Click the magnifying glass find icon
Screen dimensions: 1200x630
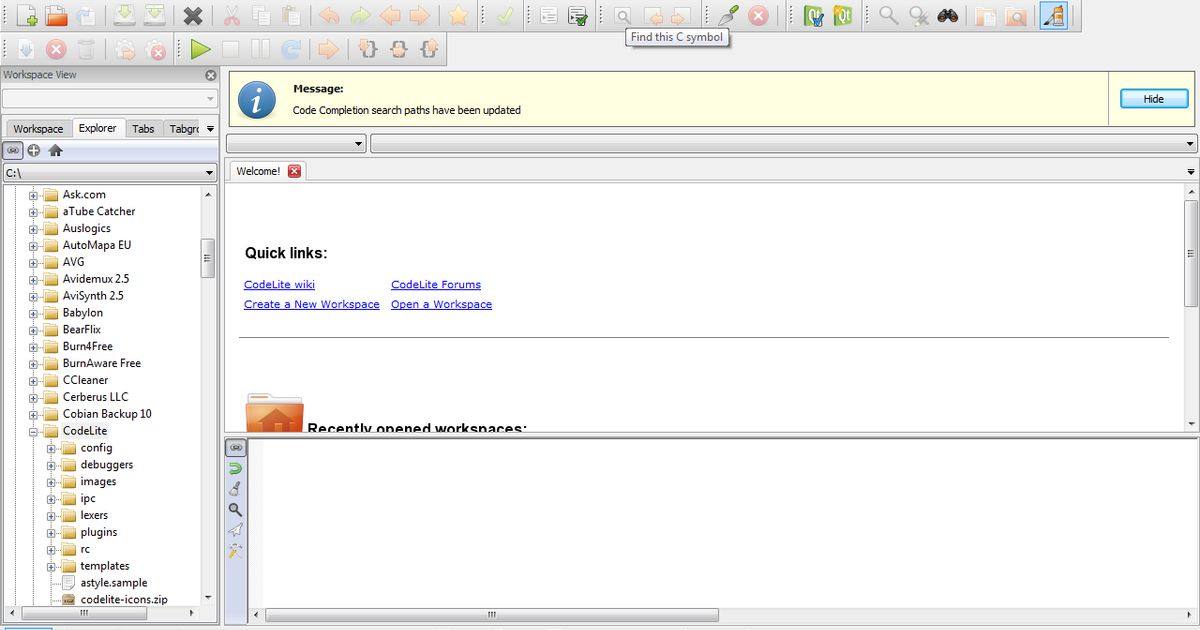tap(888, 16)
